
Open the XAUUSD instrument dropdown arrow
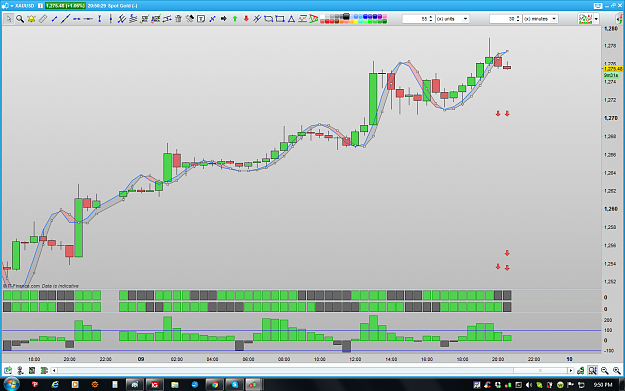pos(12,6)
